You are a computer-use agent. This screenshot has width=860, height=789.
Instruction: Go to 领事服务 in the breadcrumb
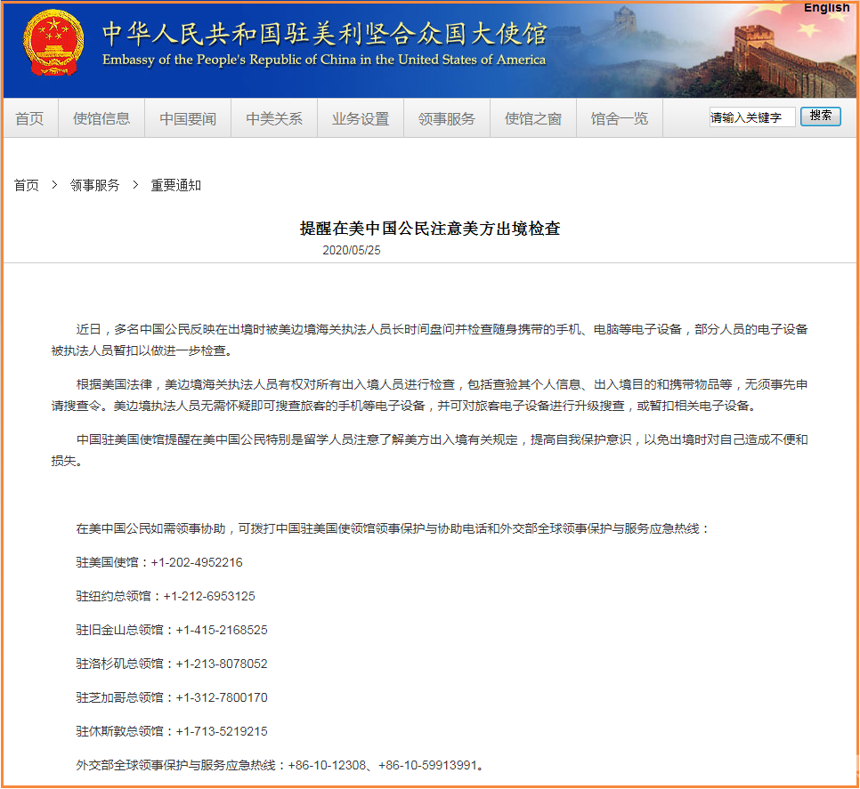[95, 185]
